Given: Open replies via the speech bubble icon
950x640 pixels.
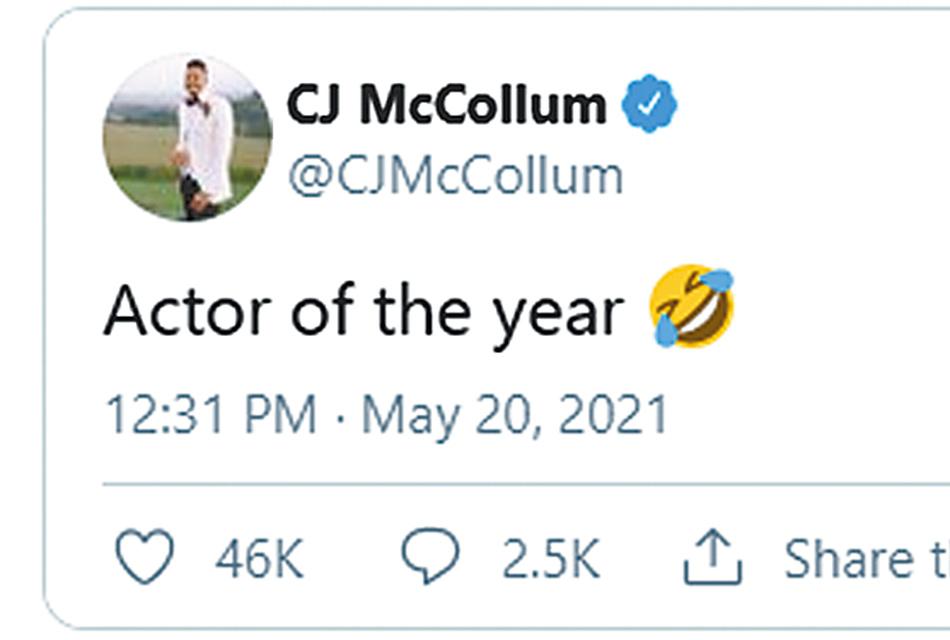Looking at the screenshot, I should coord(431,555).
